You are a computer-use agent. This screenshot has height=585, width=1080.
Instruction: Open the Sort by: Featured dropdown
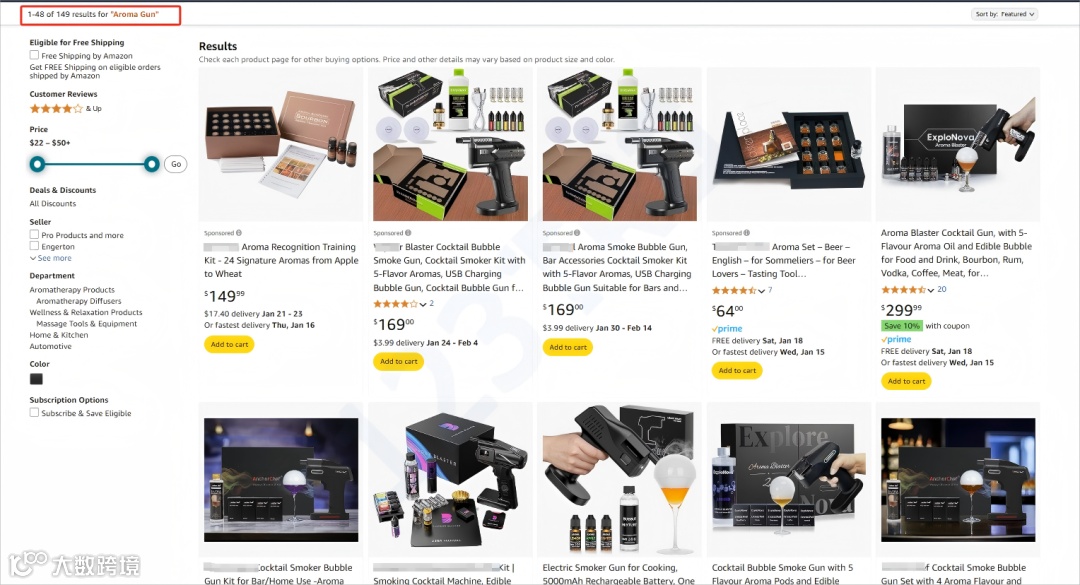1005,14
